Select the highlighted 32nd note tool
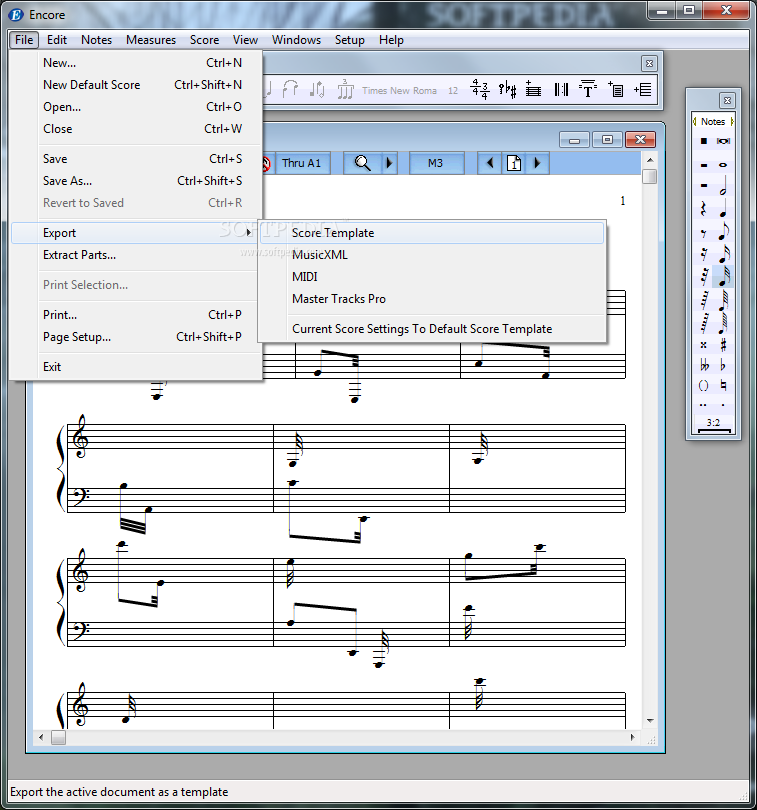Viewport: 757px width, 810px height. (723, 276)
